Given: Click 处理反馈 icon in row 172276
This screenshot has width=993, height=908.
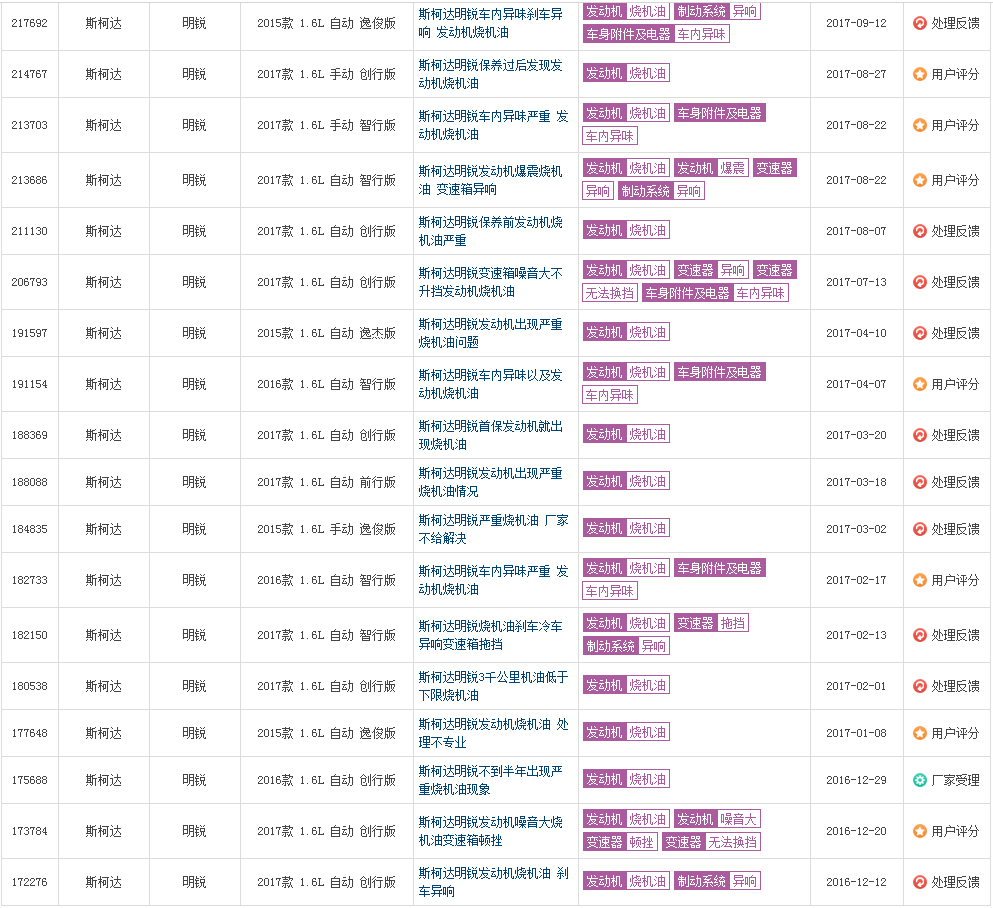Looking at the screenshot, I should pyautogui.click(x=920, y=882).
